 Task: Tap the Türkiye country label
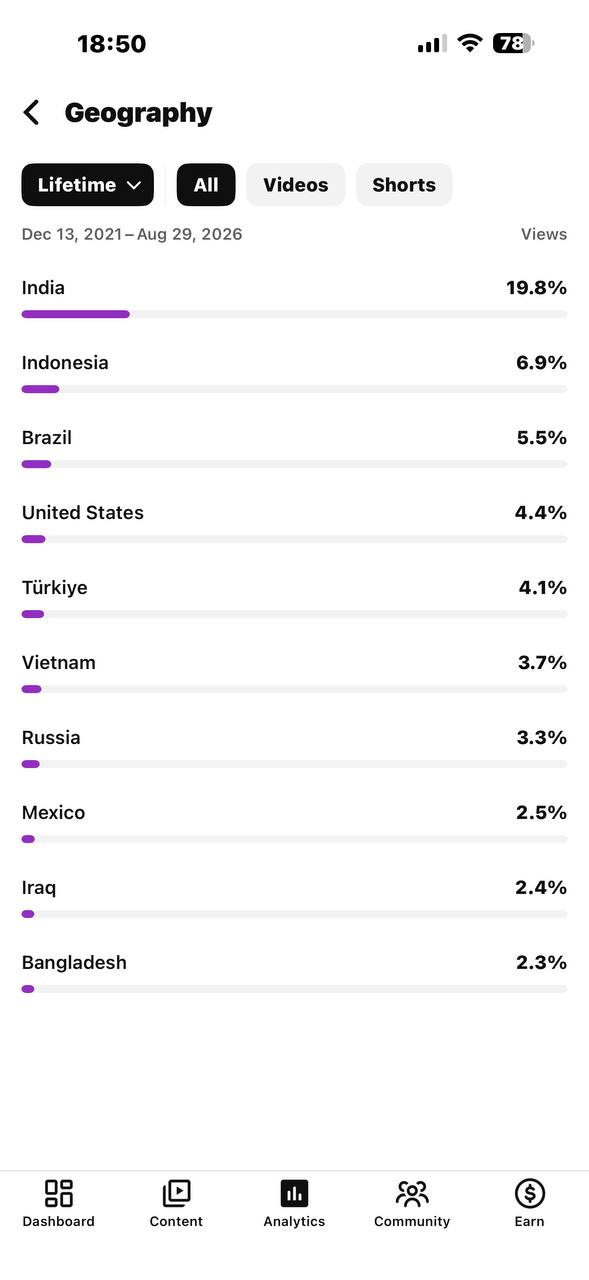[55, 588]
